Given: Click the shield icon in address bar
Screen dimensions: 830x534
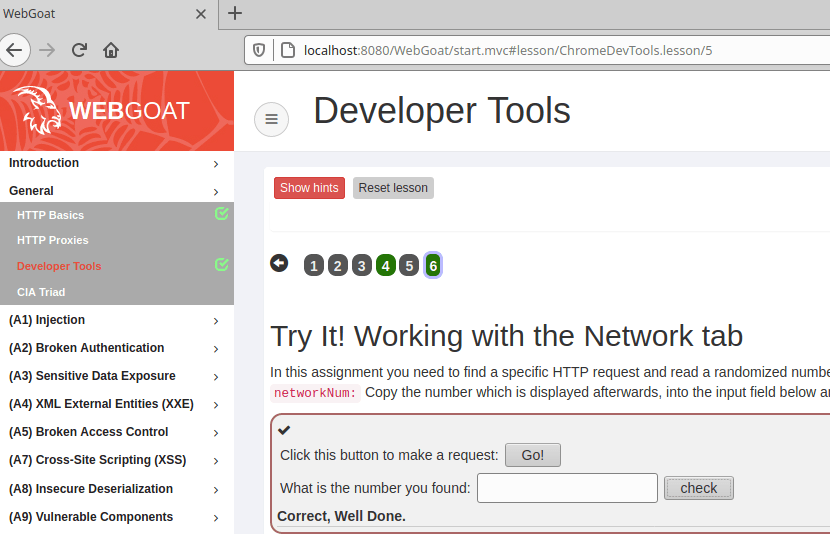Looking at the screenshot, I should 259,50.
